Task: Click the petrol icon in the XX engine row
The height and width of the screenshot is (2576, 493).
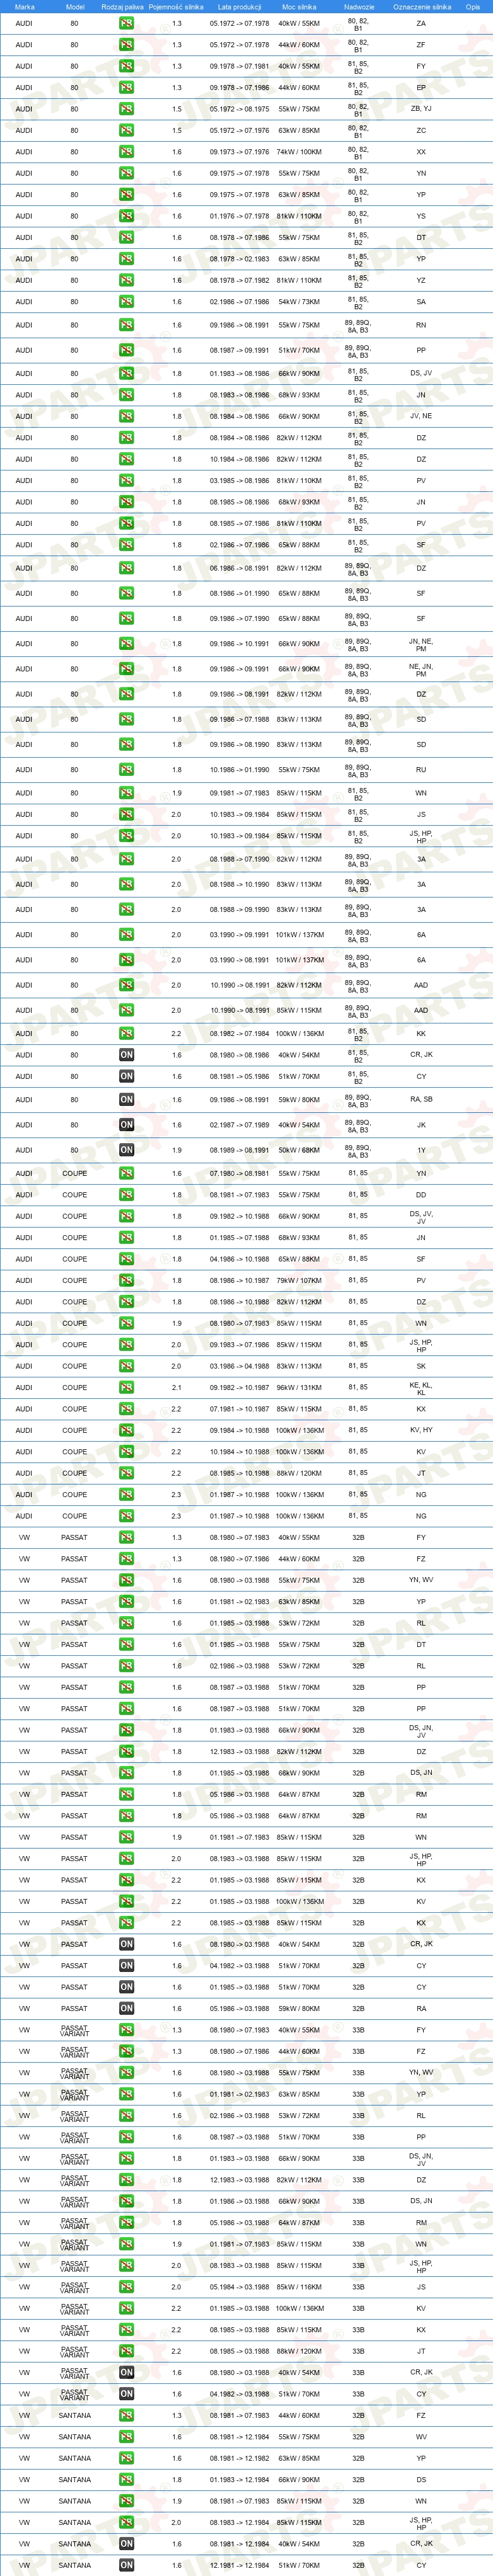Action: (126, 152)
